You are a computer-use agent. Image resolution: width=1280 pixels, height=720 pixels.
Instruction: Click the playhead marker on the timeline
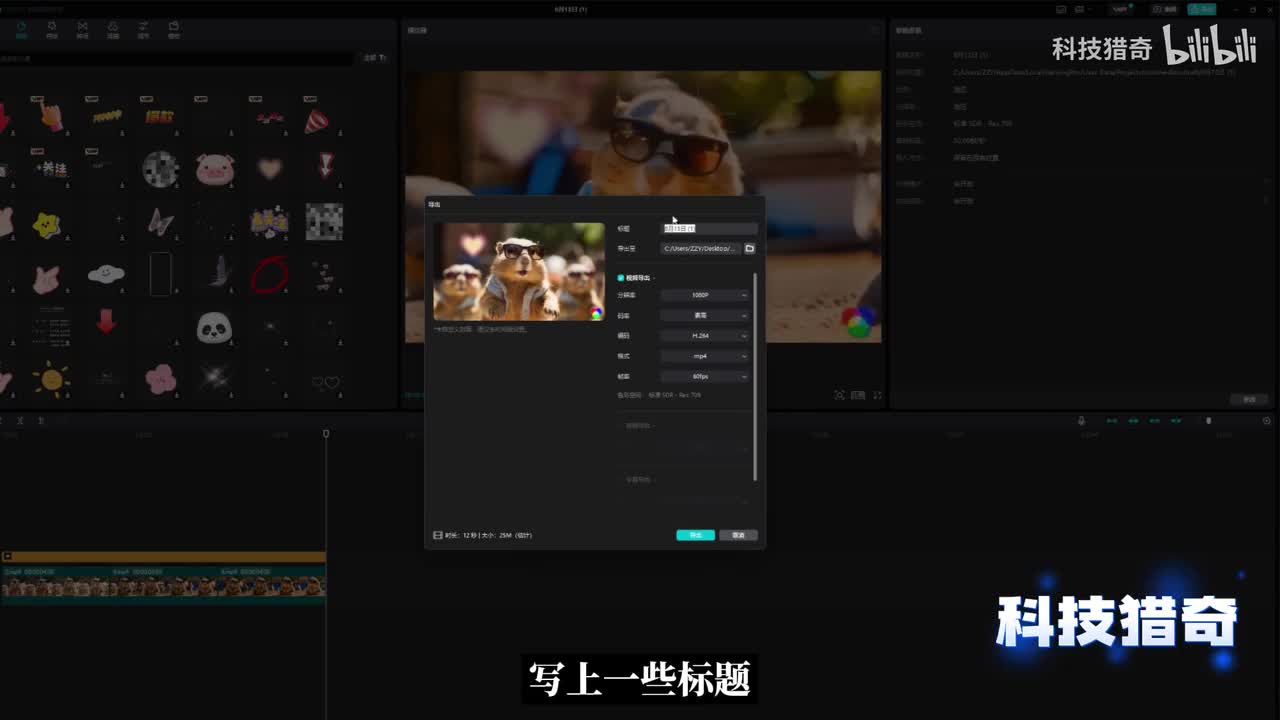(326, 434)
